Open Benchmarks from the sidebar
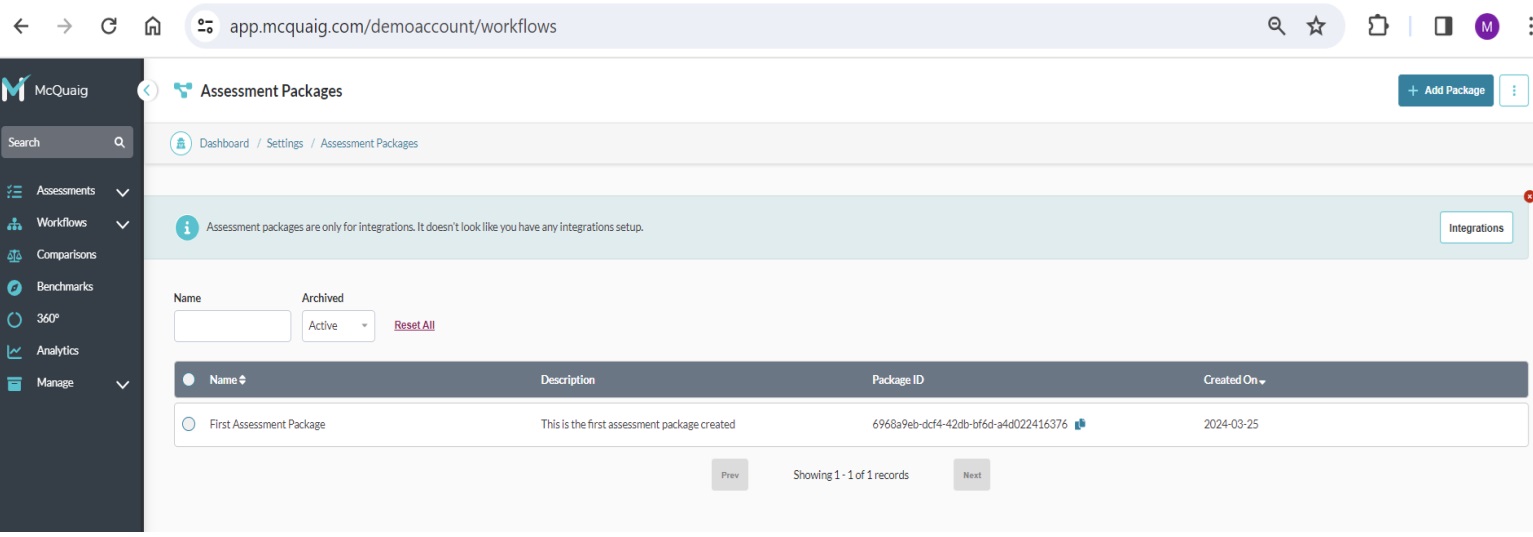 click(64, 287)
